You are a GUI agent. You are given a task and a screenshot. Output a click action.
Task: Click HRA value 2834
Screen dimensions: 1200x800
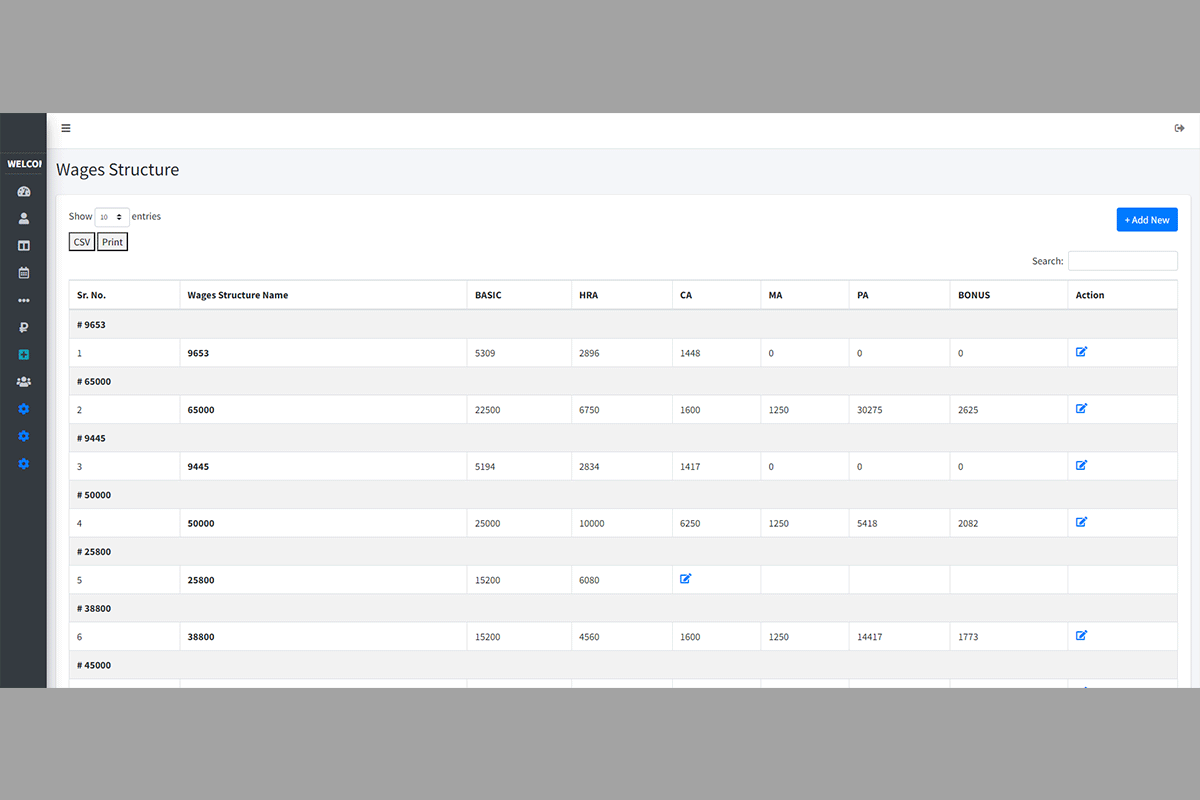coord(589,467)
